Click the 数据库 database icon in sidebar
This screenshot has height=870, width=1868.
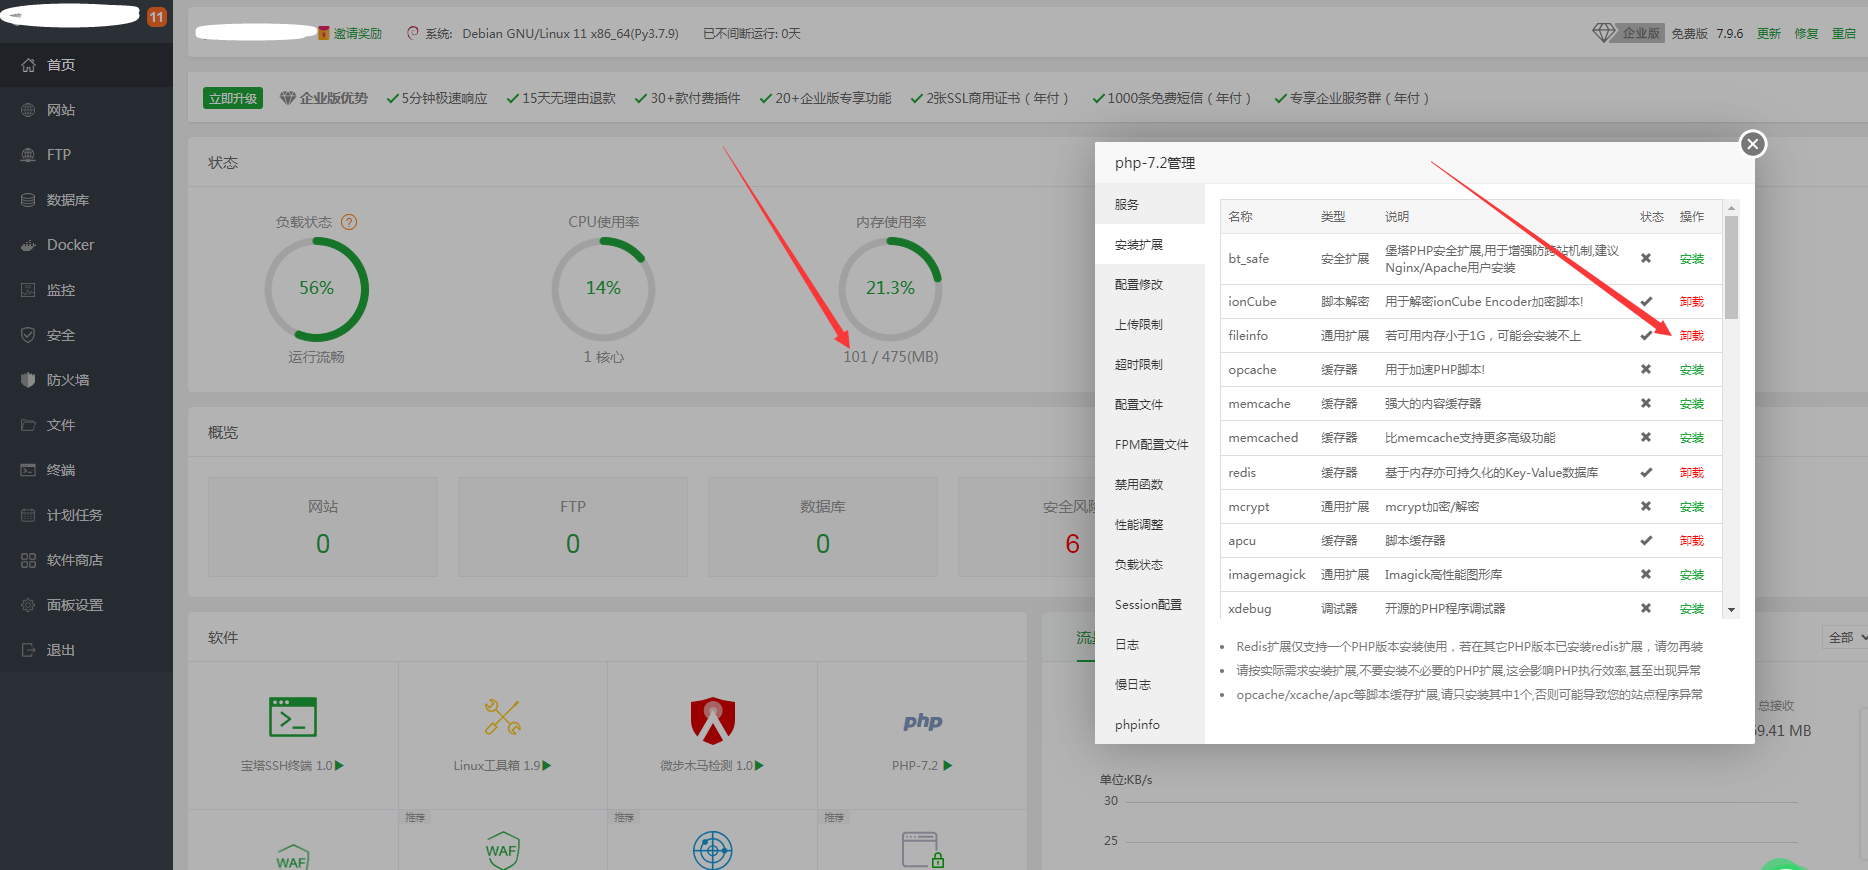click(28, 200)
